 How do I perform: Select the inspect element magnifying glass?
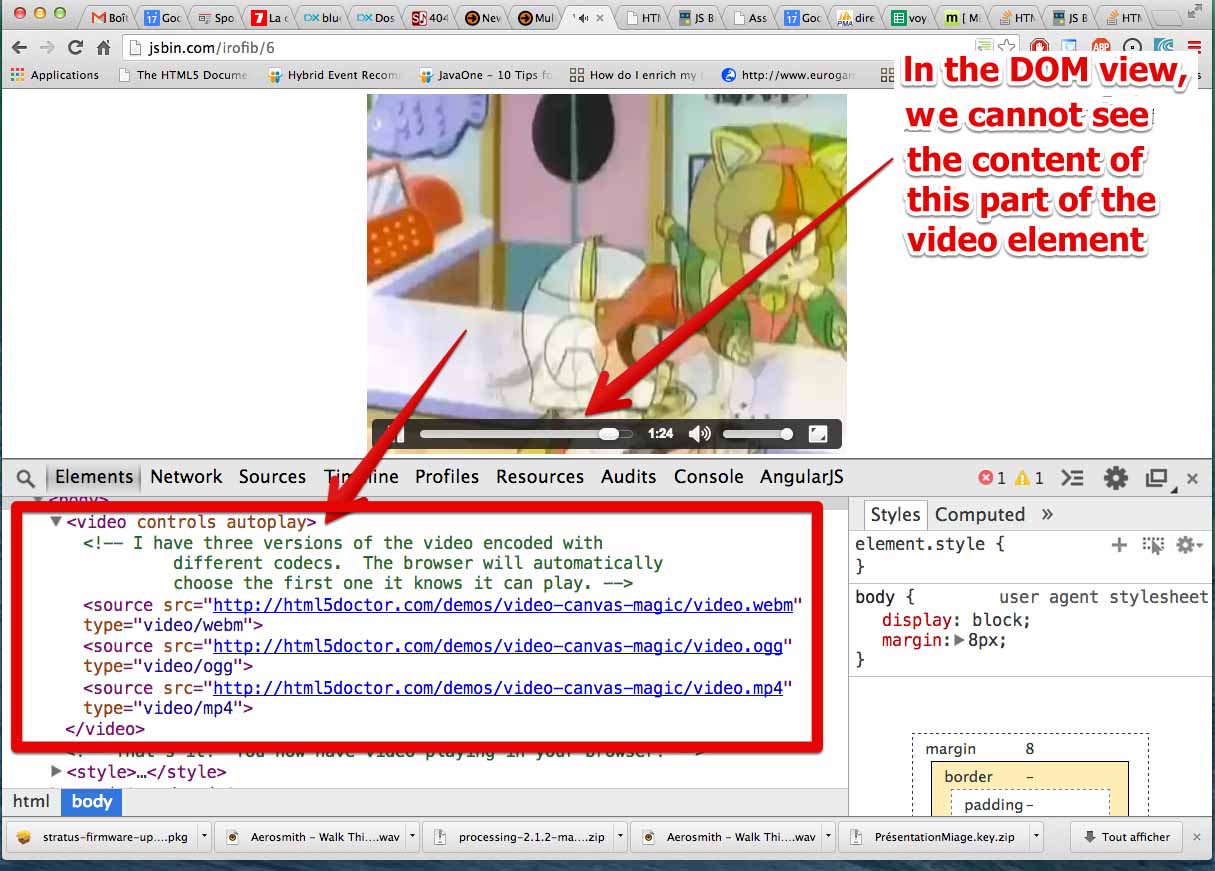26,477
